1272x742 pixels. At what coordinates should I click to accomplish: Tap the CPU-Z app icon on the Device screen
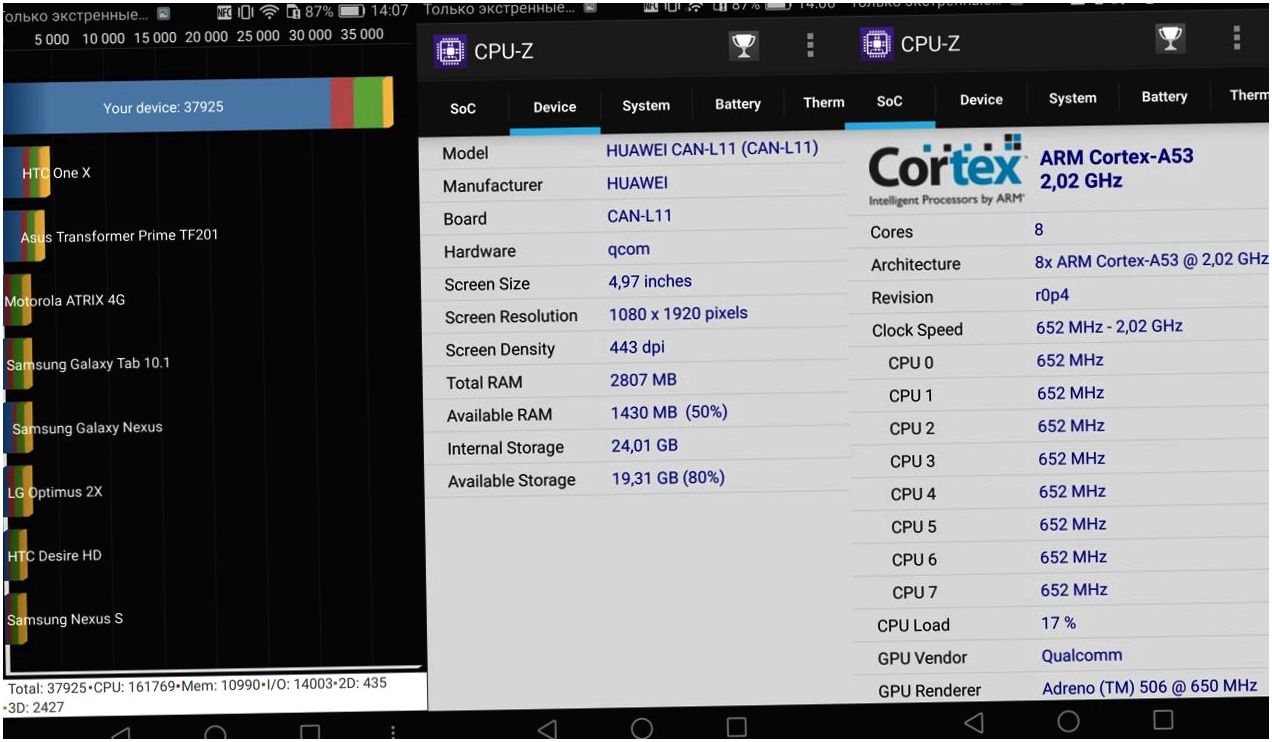(451, 50)
